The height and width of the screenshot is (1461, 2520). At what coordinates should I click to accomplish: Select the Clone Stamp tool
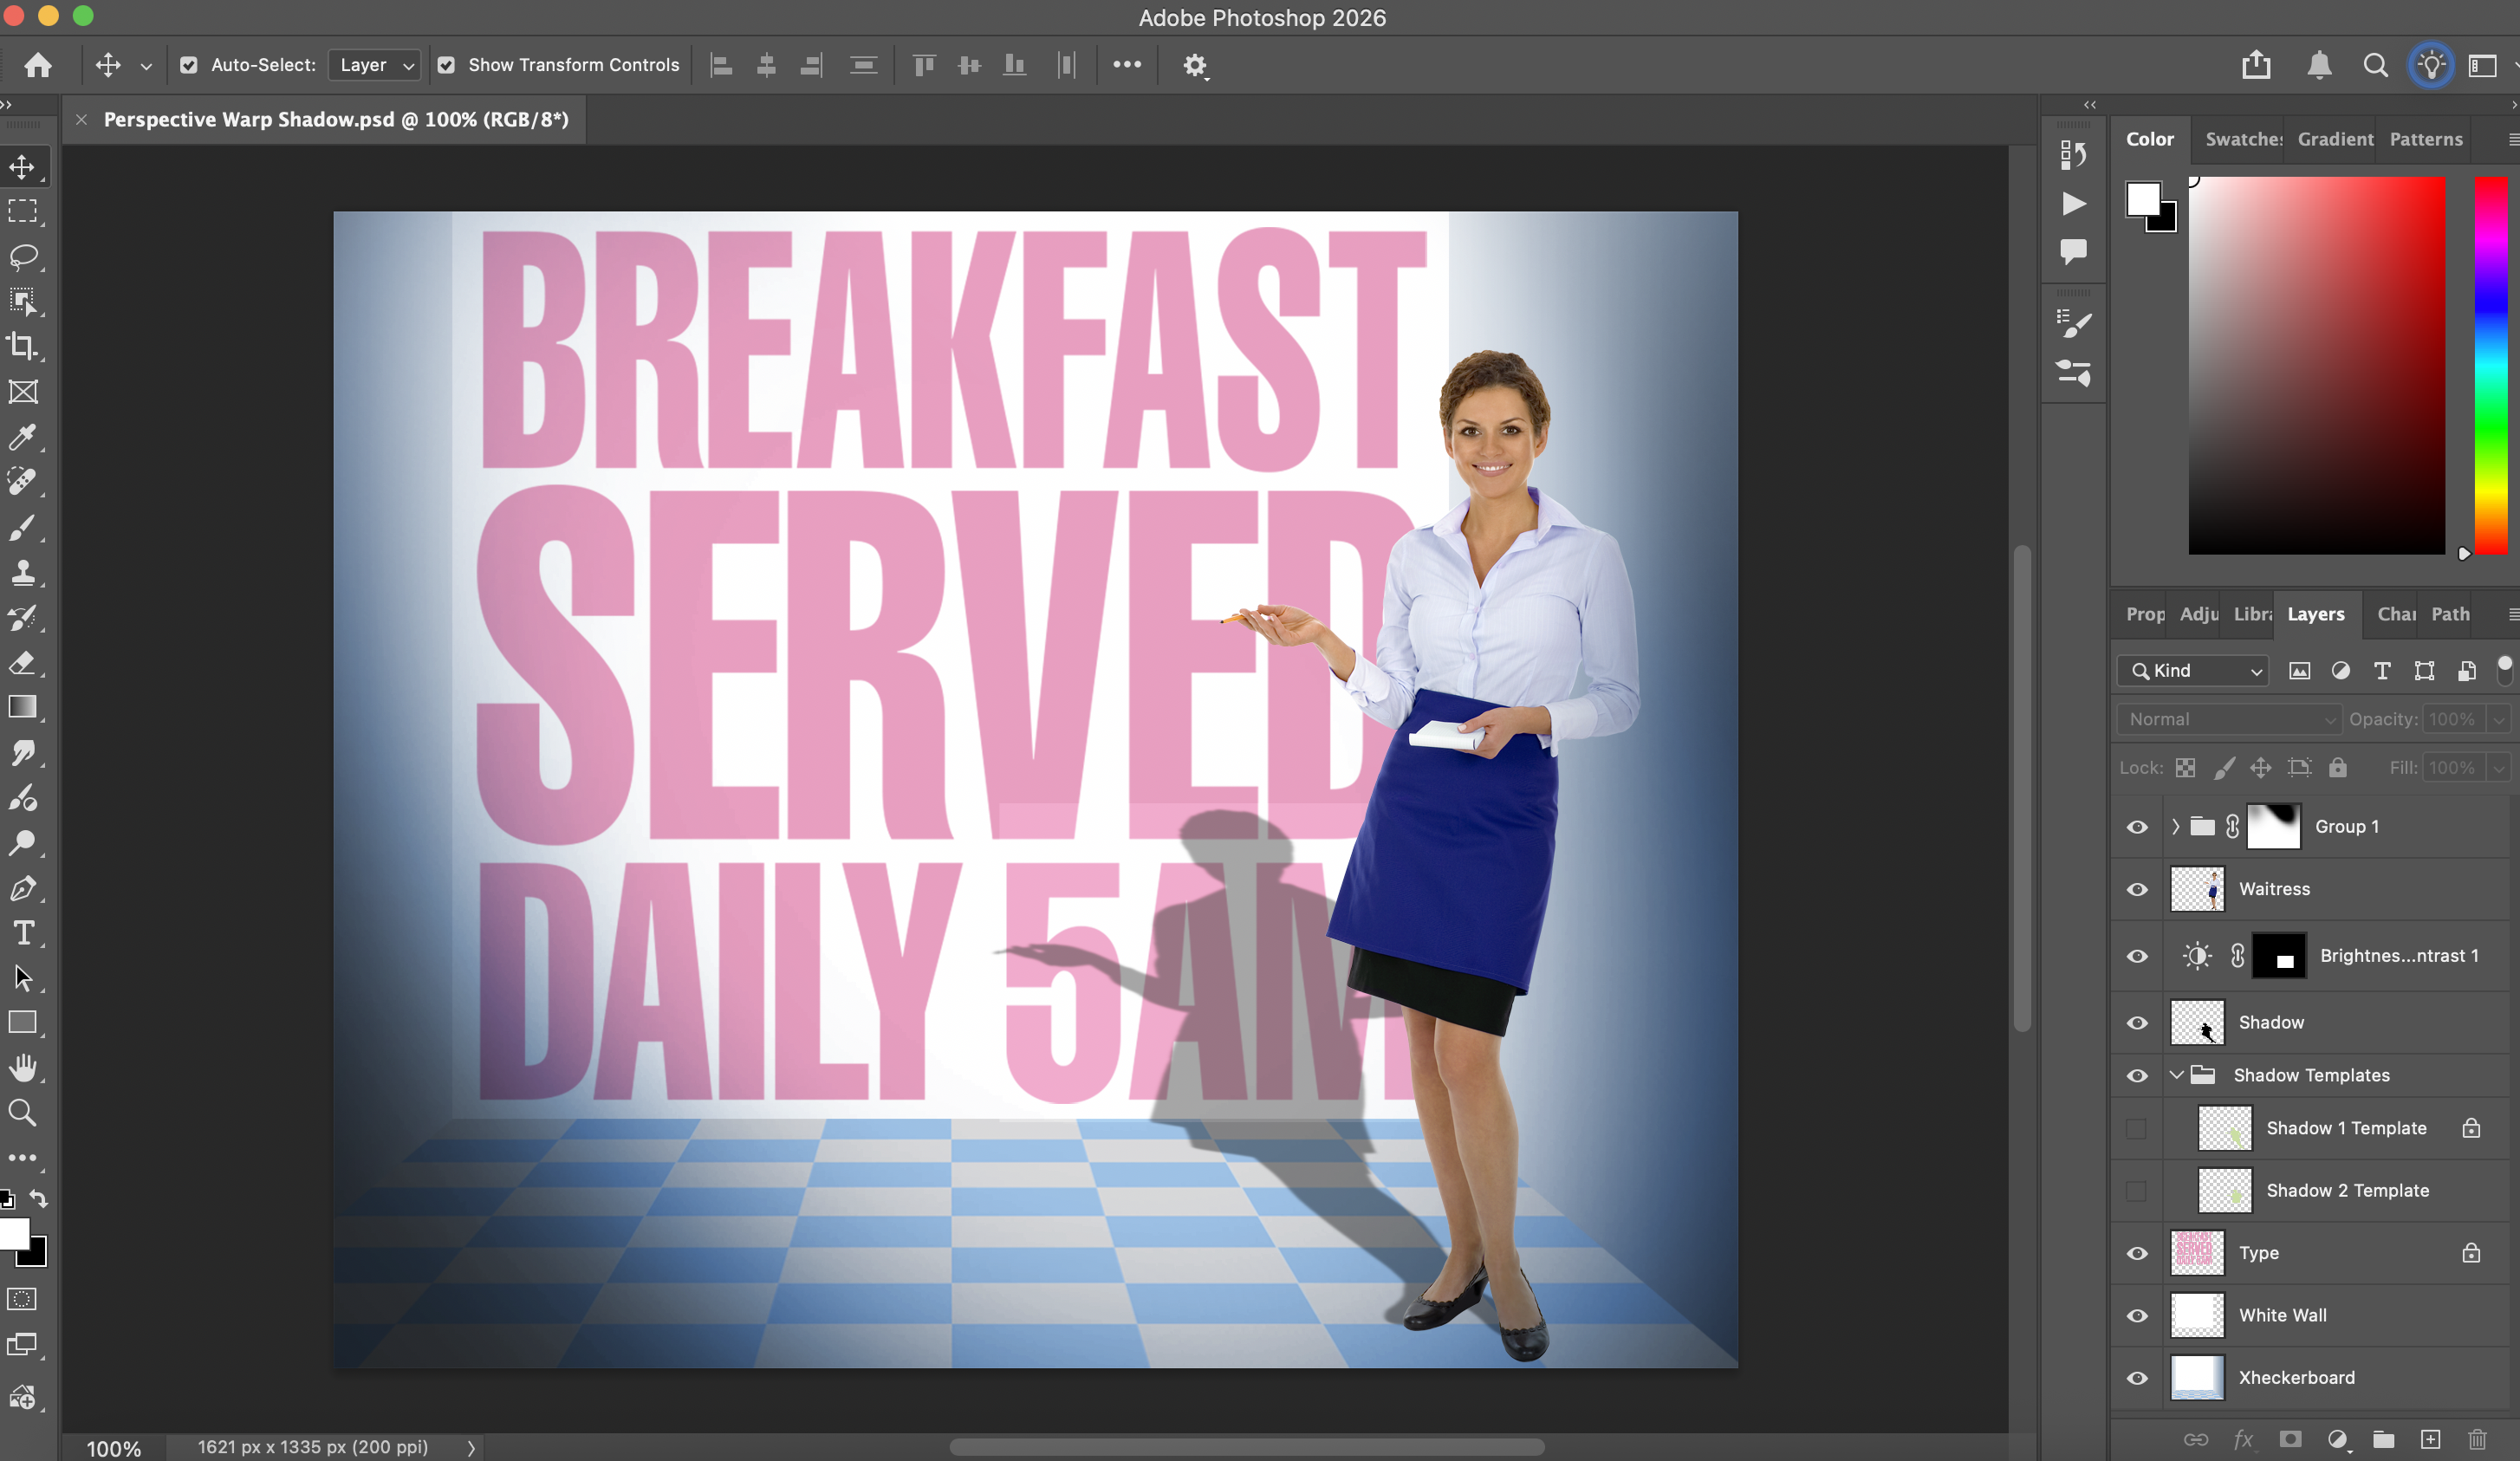(x=23, y=572)
